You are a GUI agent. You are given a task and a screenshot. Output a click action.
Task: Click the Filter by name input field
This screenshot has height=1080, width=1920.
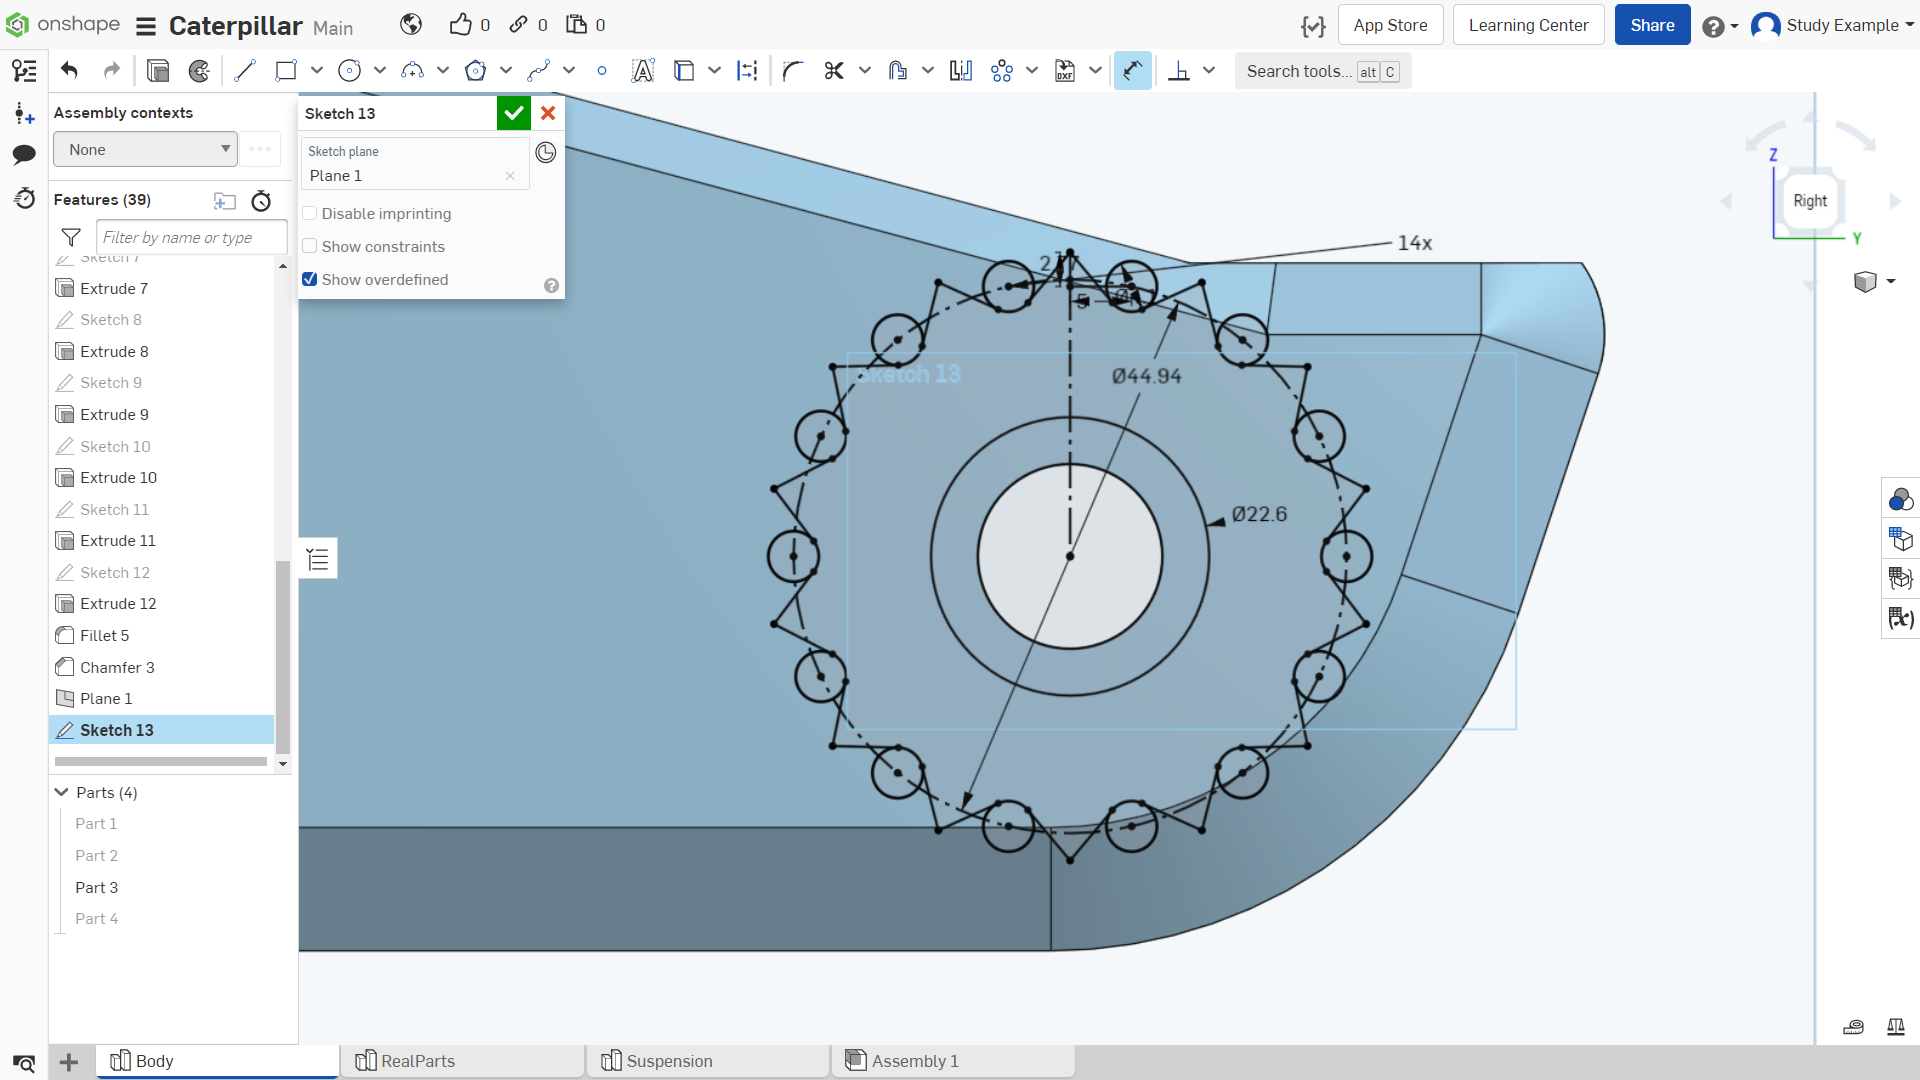point(191,237)
